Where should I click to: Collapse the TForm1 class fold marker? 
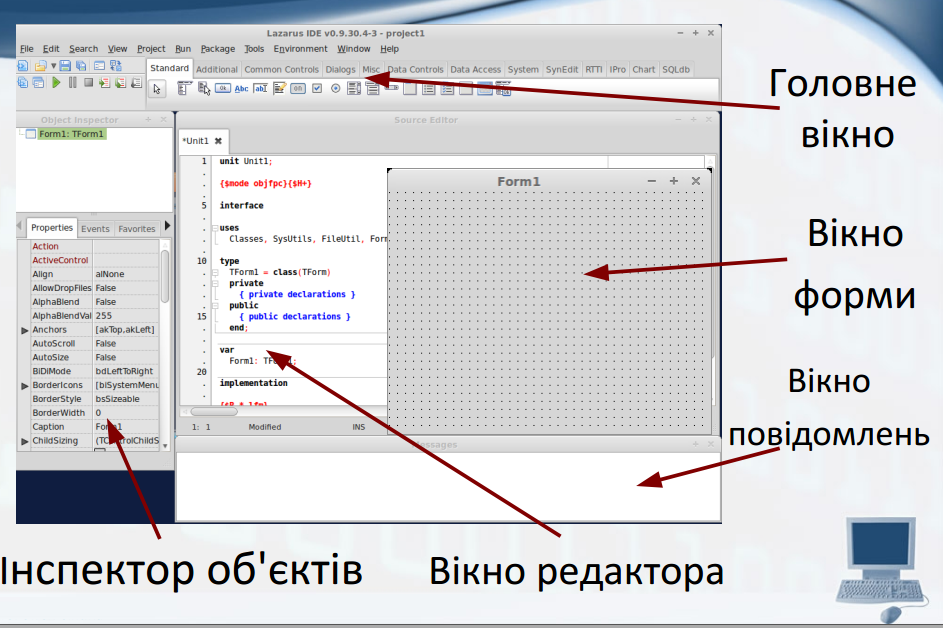click(215, 272)
